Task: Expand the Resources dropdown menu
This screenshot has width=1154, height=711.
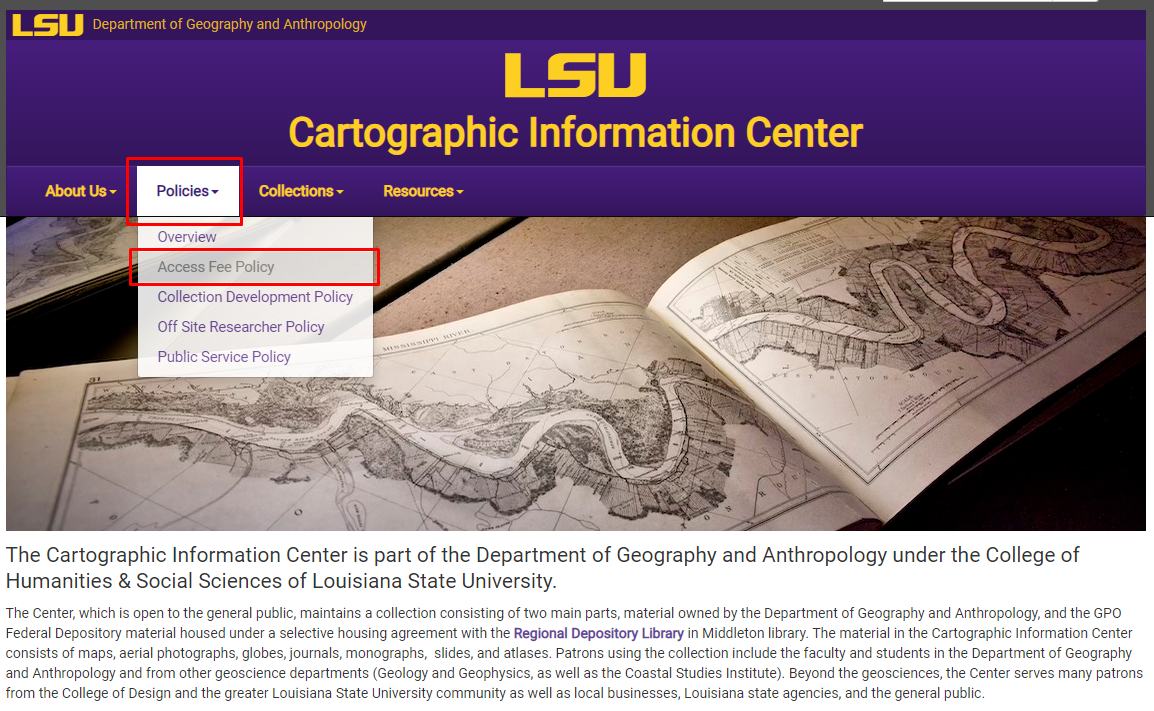Action: [x=423, y=191]
